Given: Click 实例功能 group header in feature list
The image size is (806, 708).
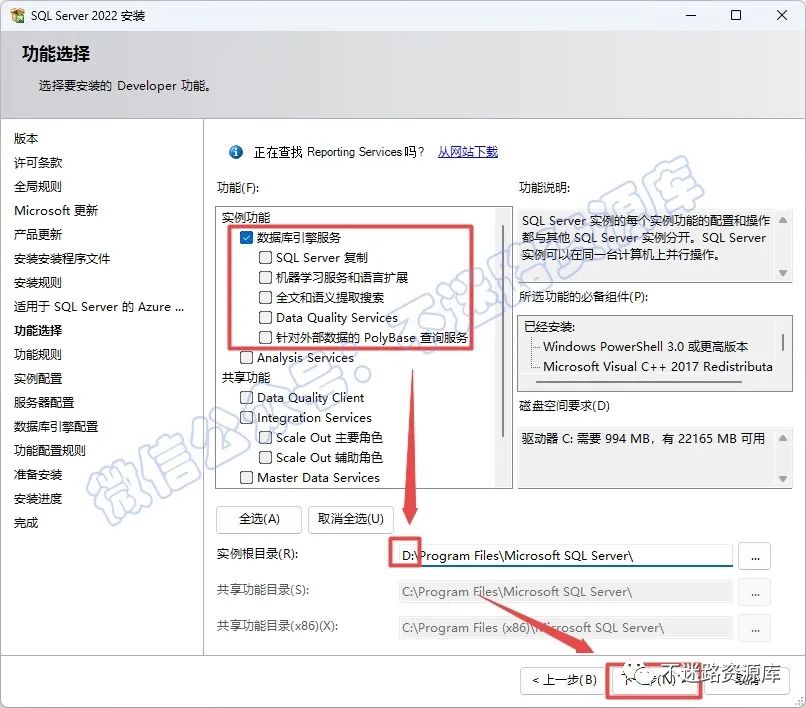Looking at the screenshot, I should coord(246,217).
